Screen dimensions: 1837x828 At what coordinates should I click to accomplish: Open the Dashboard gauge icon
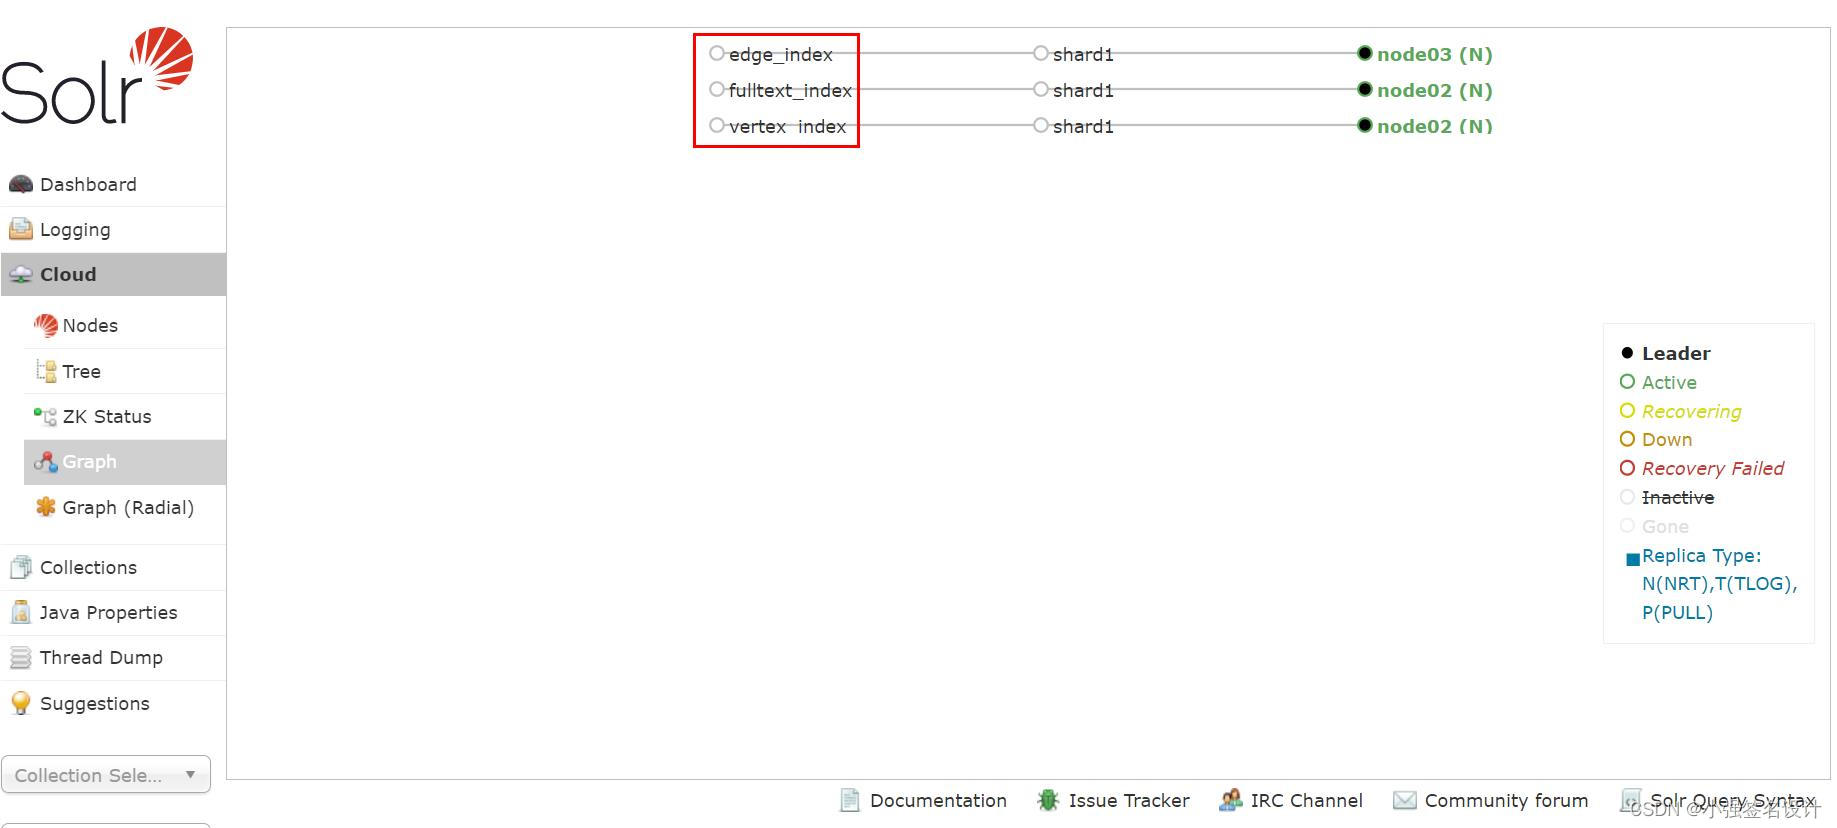click(x=20, y=184)
